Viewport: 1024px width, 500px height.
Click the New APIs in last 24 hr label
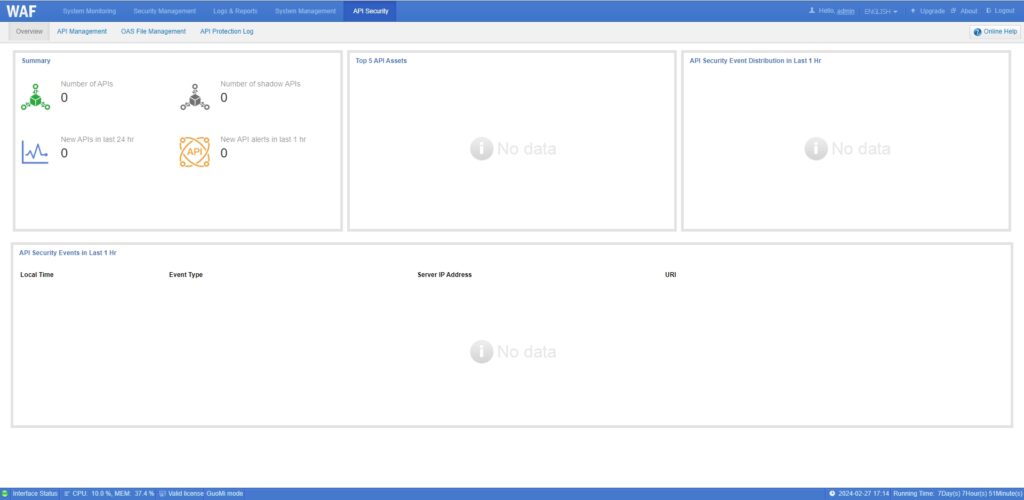pos(97,139)
